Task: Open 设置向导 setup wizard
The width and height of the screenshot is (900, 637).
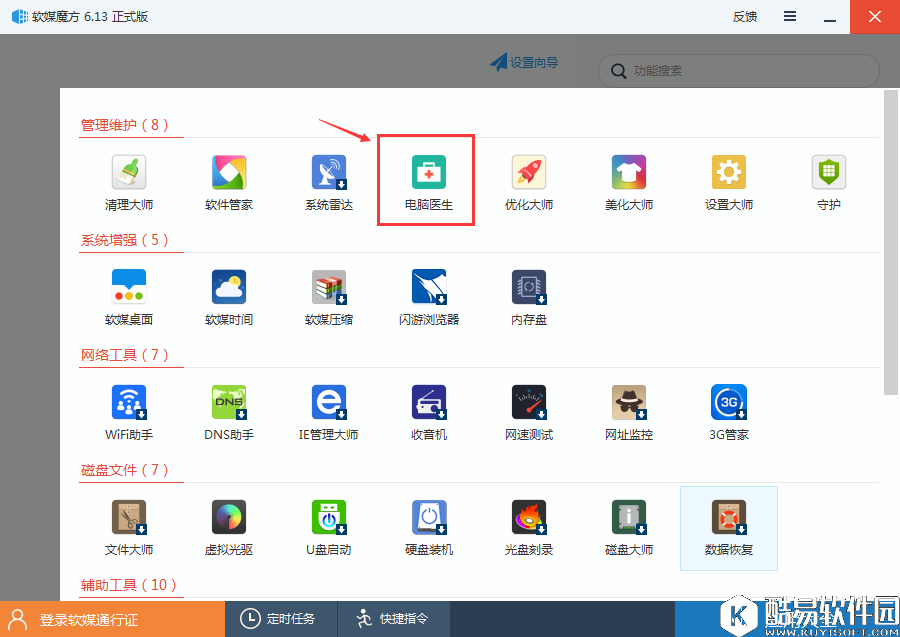Action: 524,63
